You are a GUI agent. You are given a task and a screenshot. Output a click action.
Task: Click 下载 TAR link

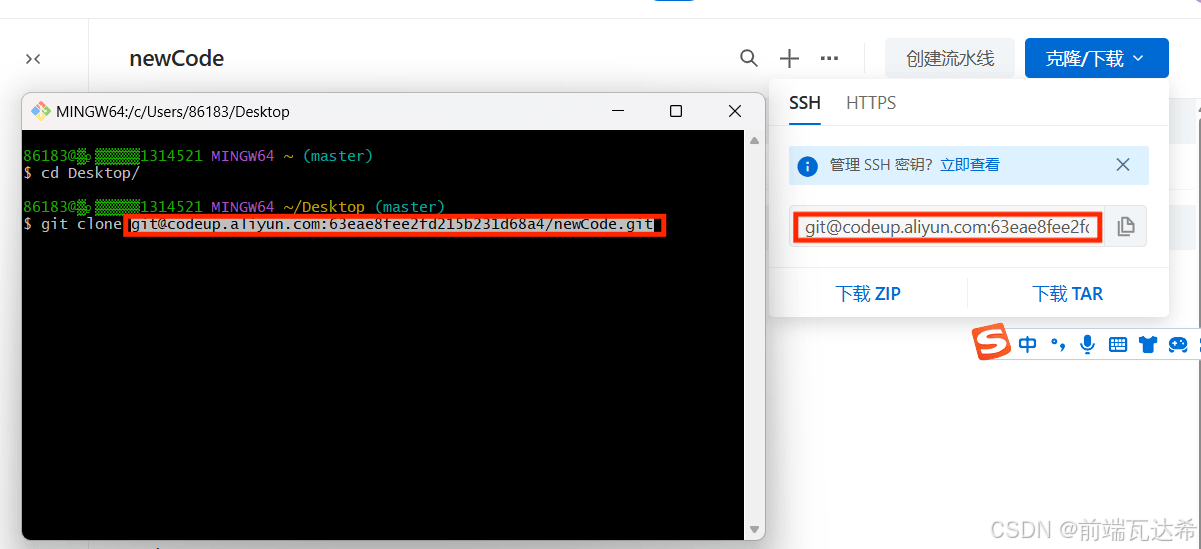(1068, 294)
